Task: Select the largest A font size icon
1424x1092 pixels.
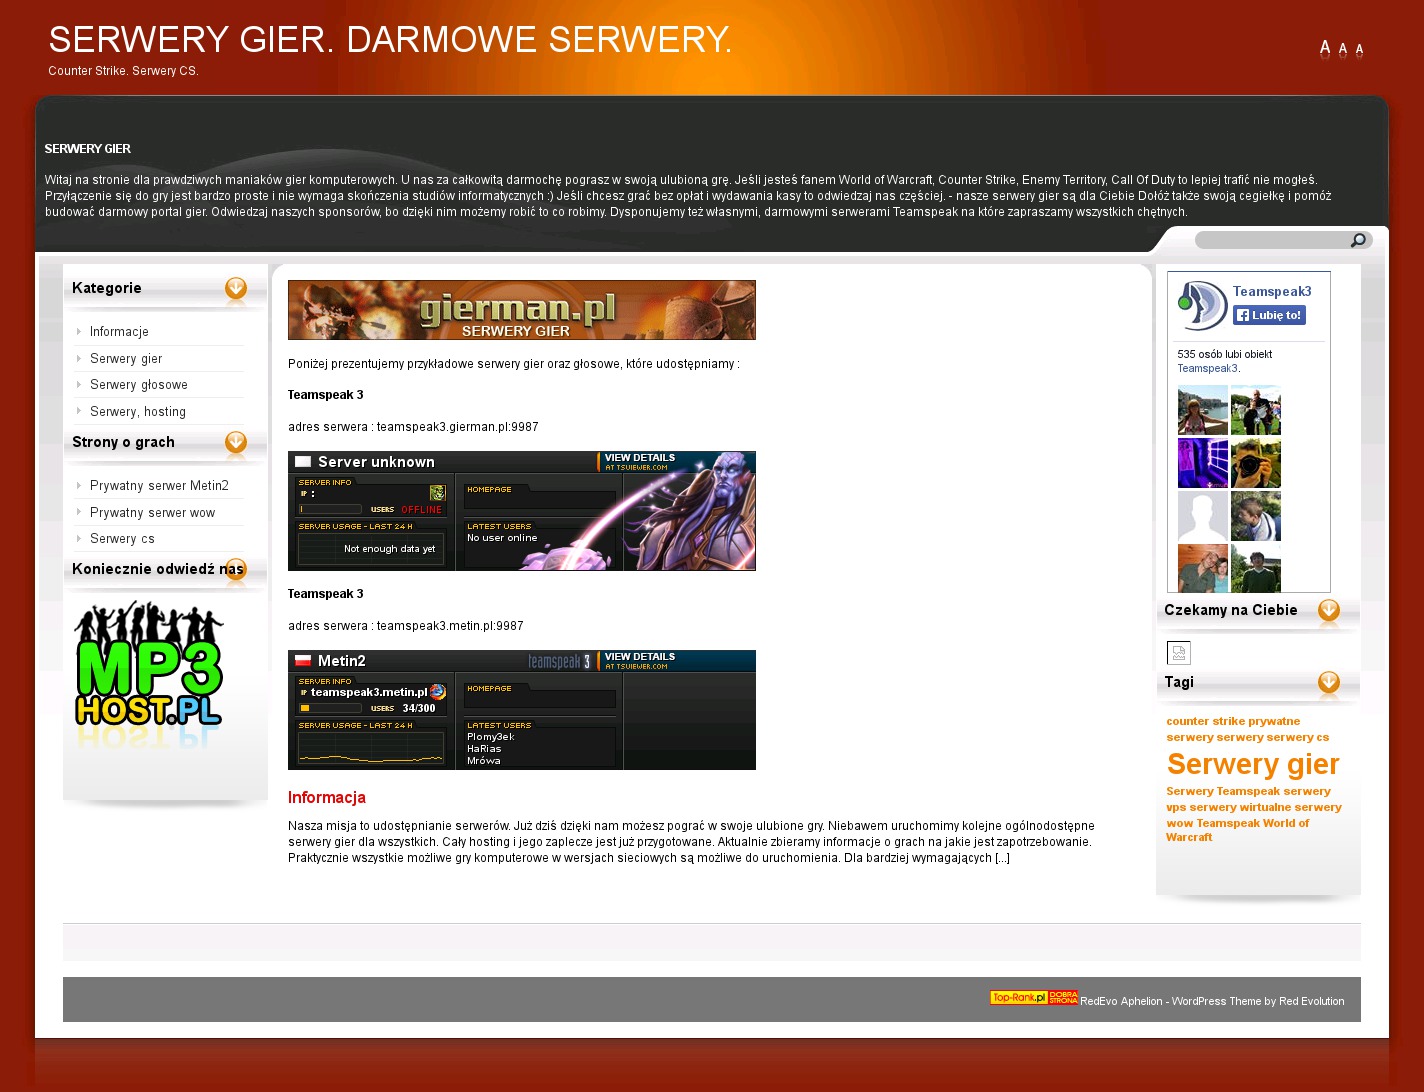Action: (1325, 47)
